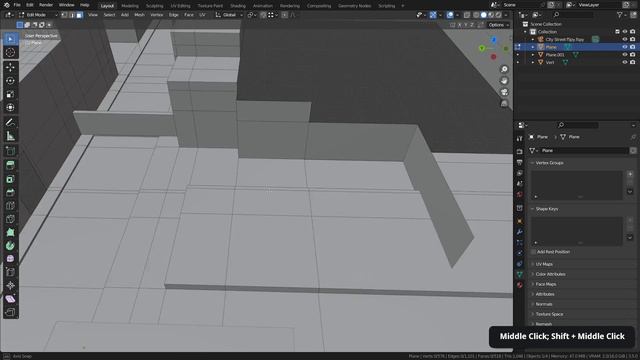The image size is (640, 360).
Task: Hide Plane object in viewport via eye icon
Action: coord(624,47)
